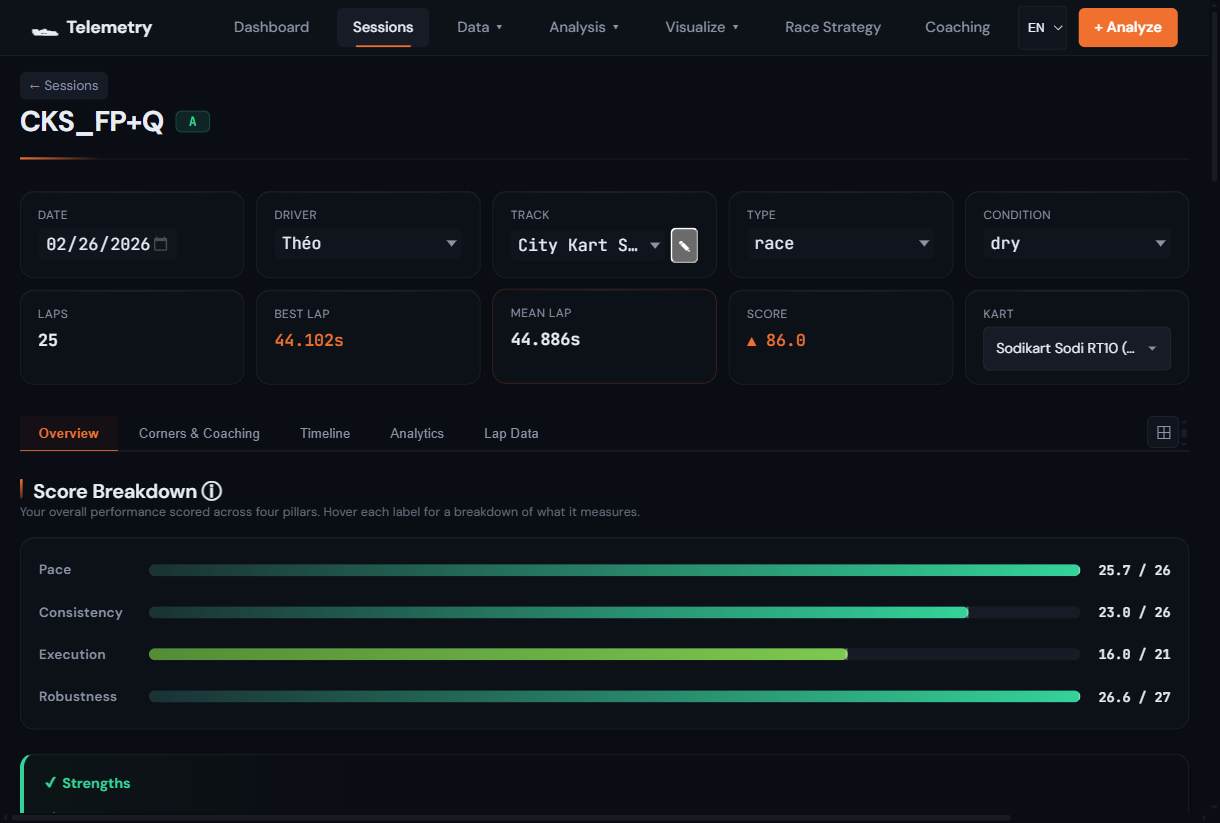Open the Driver dropdown showing Théo
This screenshot has height=823, width=1220.
pos(368,243)
